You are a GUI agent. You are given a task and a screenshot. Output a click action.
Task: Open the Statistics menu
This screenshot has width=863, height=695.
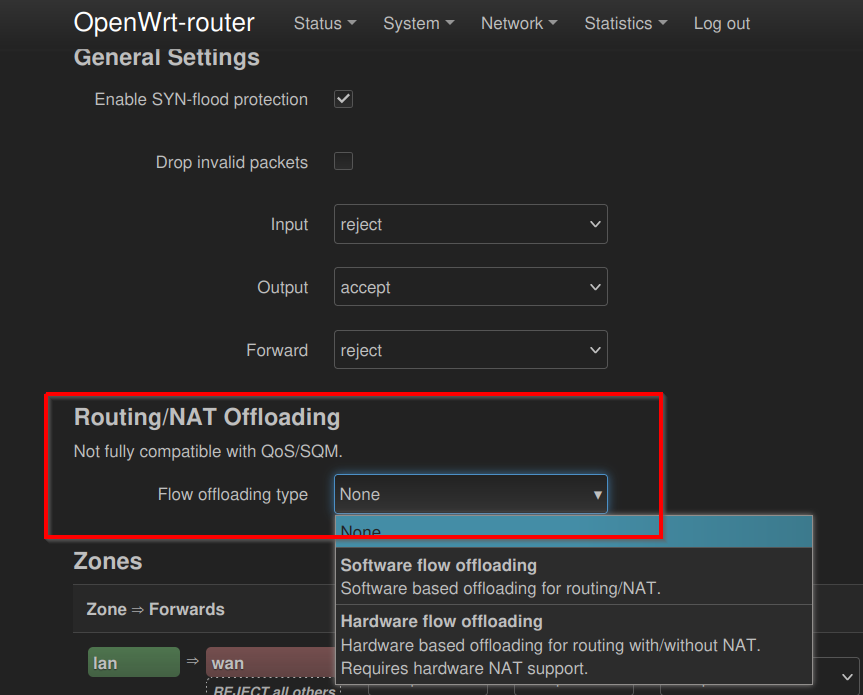pos(625,23)
